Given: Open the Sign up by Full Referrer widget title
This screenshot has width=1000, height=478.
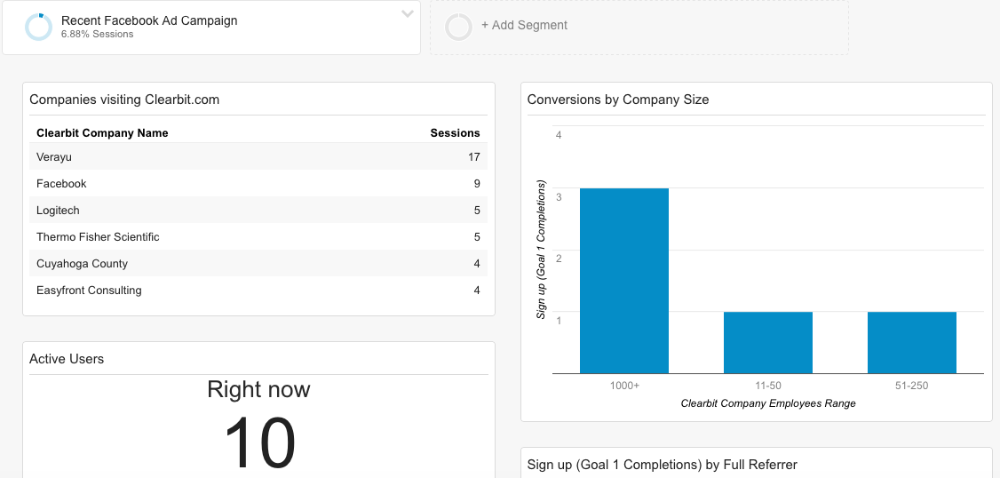Looking at the screenshot, I should (662, 465).
